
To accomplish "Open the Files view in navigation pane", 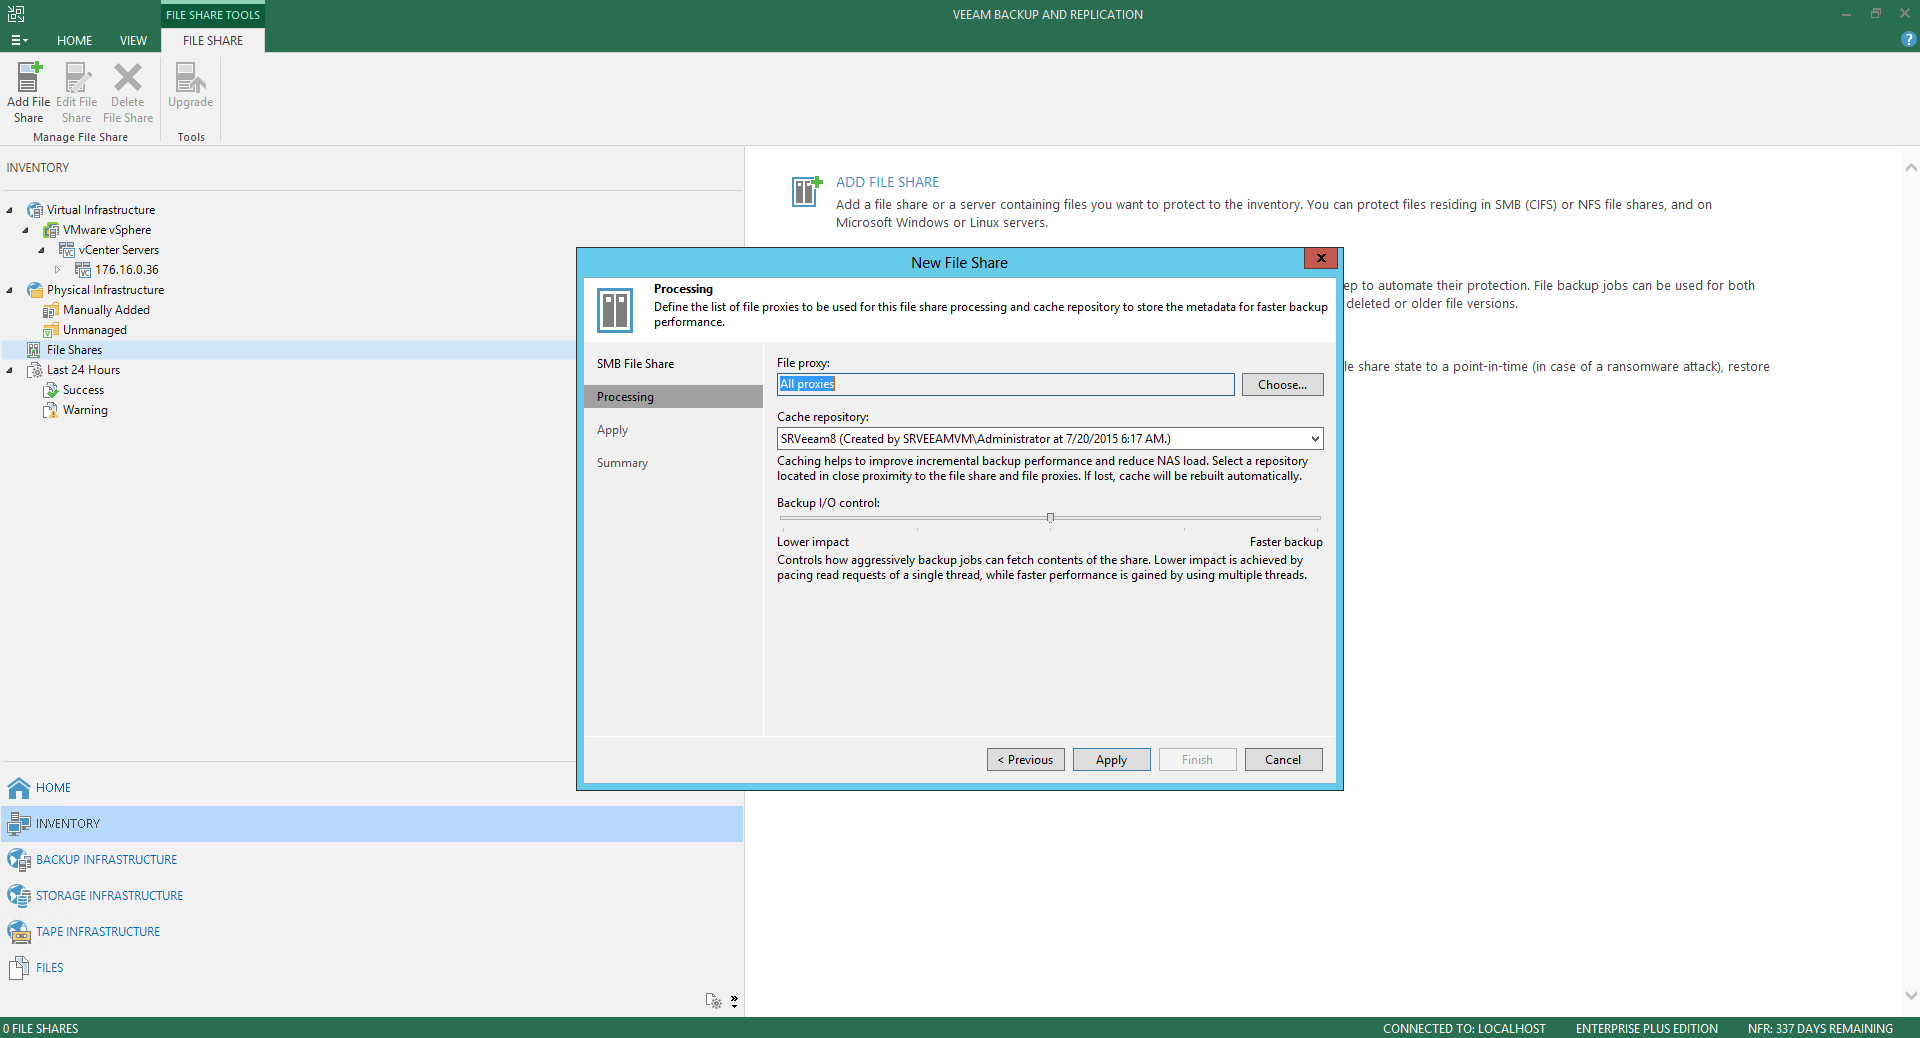I will pyautogui.click(x=49, y=968).
